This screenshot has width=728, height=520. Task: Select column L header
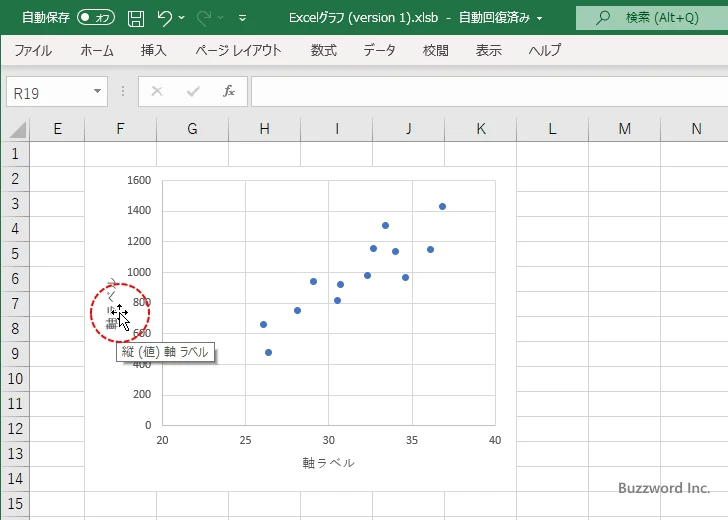pyautogui.click(x=552, y=129)
